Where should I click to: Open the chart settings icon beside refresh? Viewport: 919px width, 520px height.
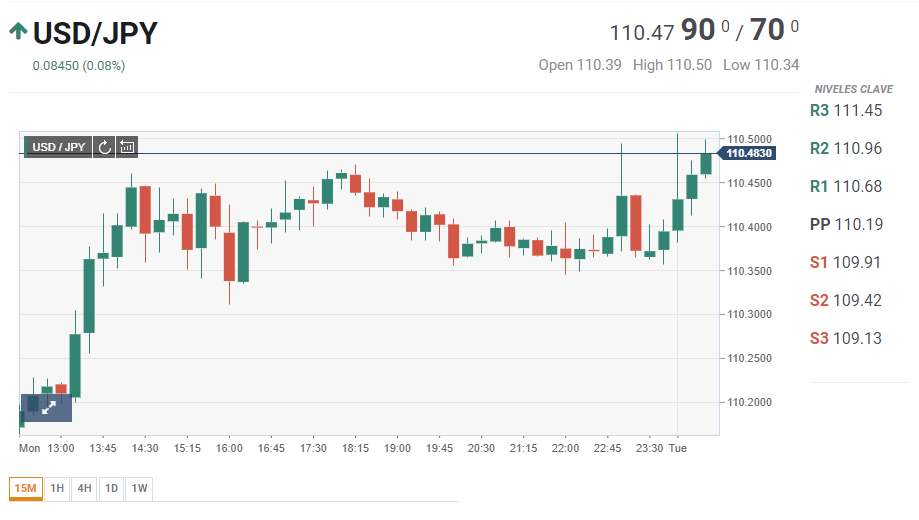127,147
